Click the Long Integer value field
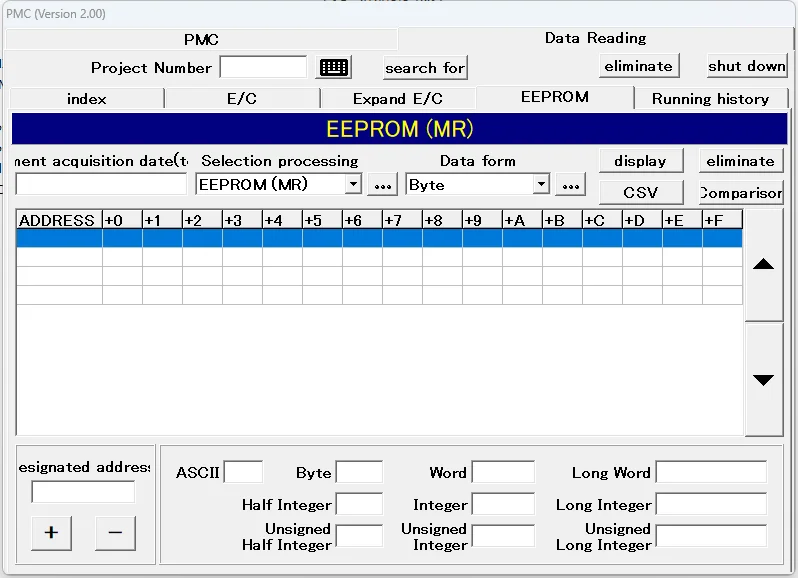The image size is (798, 578). click(x=711, y=504)
